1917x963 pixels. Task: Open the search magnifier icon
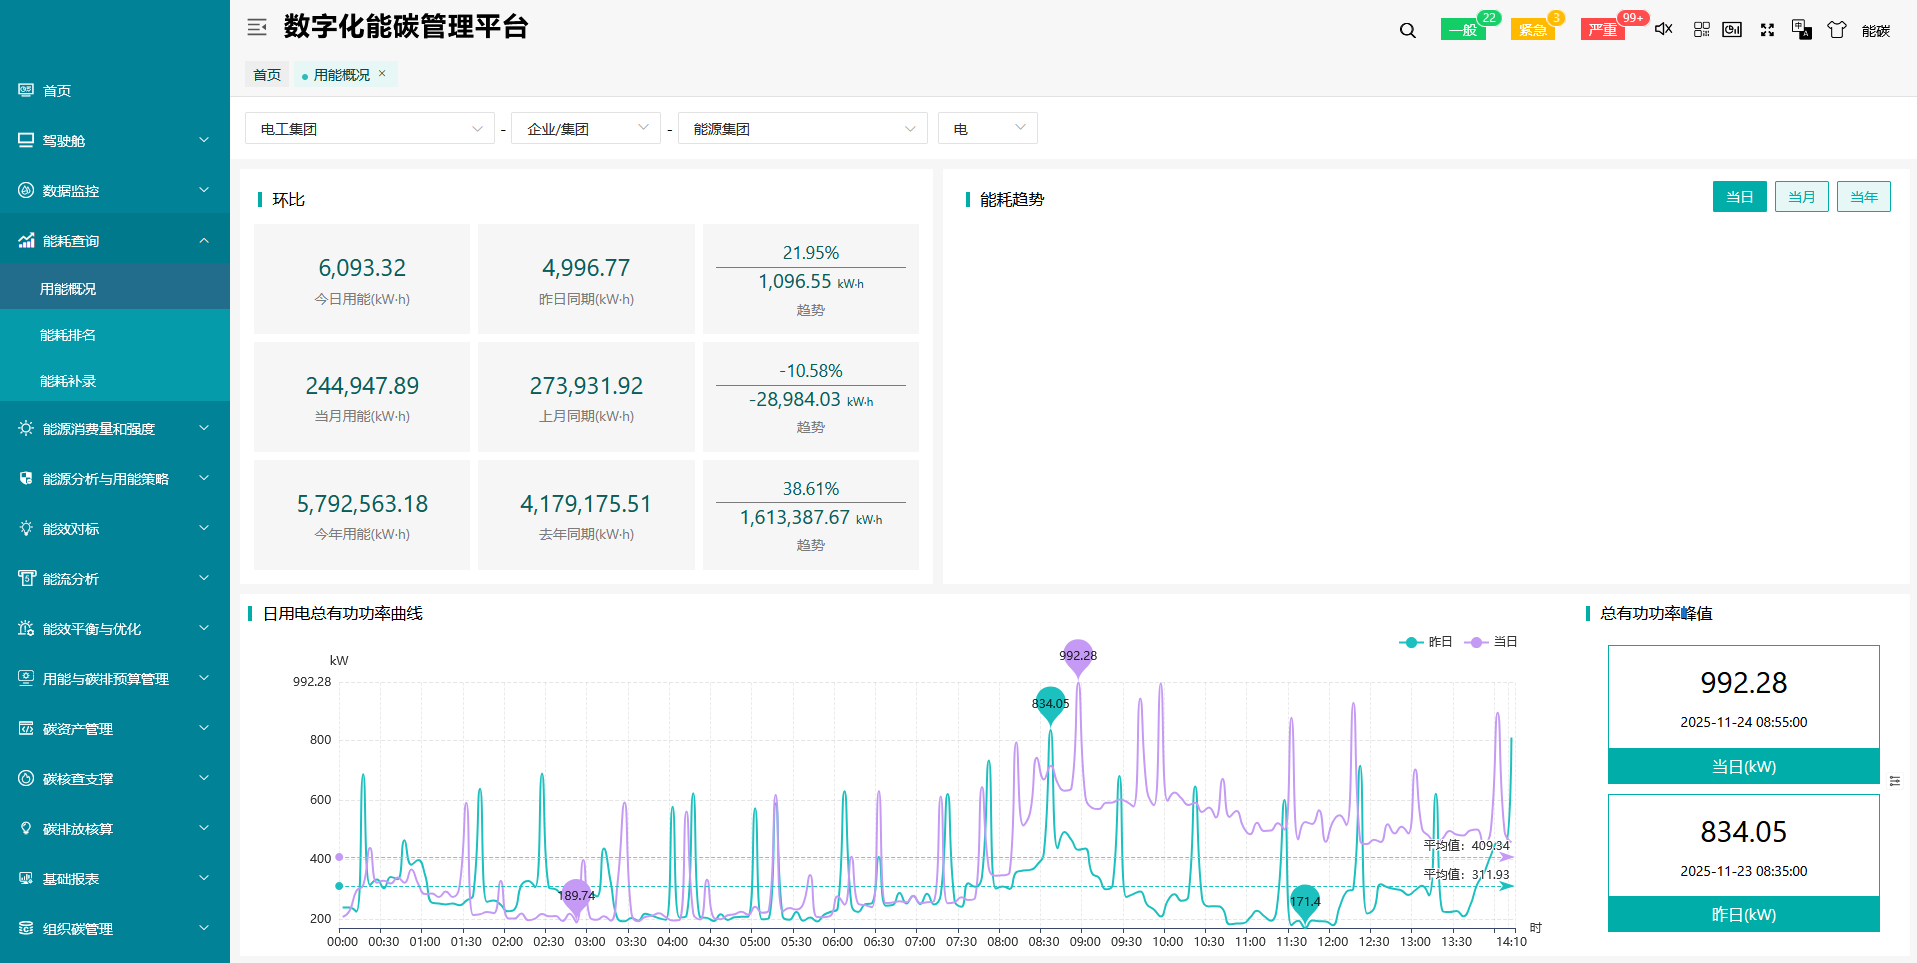pos(1406,29)
